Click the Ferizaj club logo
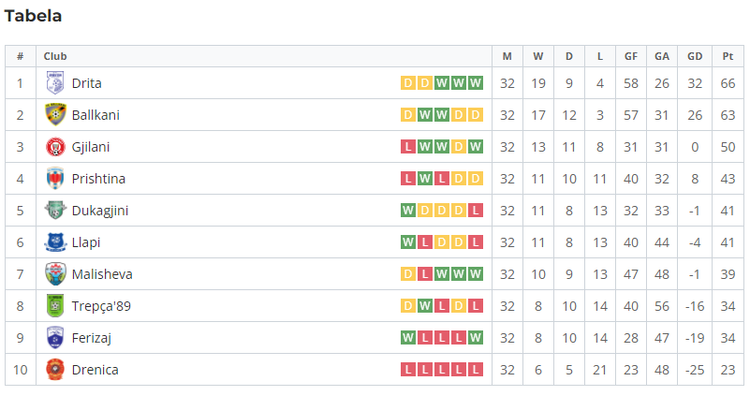This screenshot has width=750, height=395. click(55, 338)
